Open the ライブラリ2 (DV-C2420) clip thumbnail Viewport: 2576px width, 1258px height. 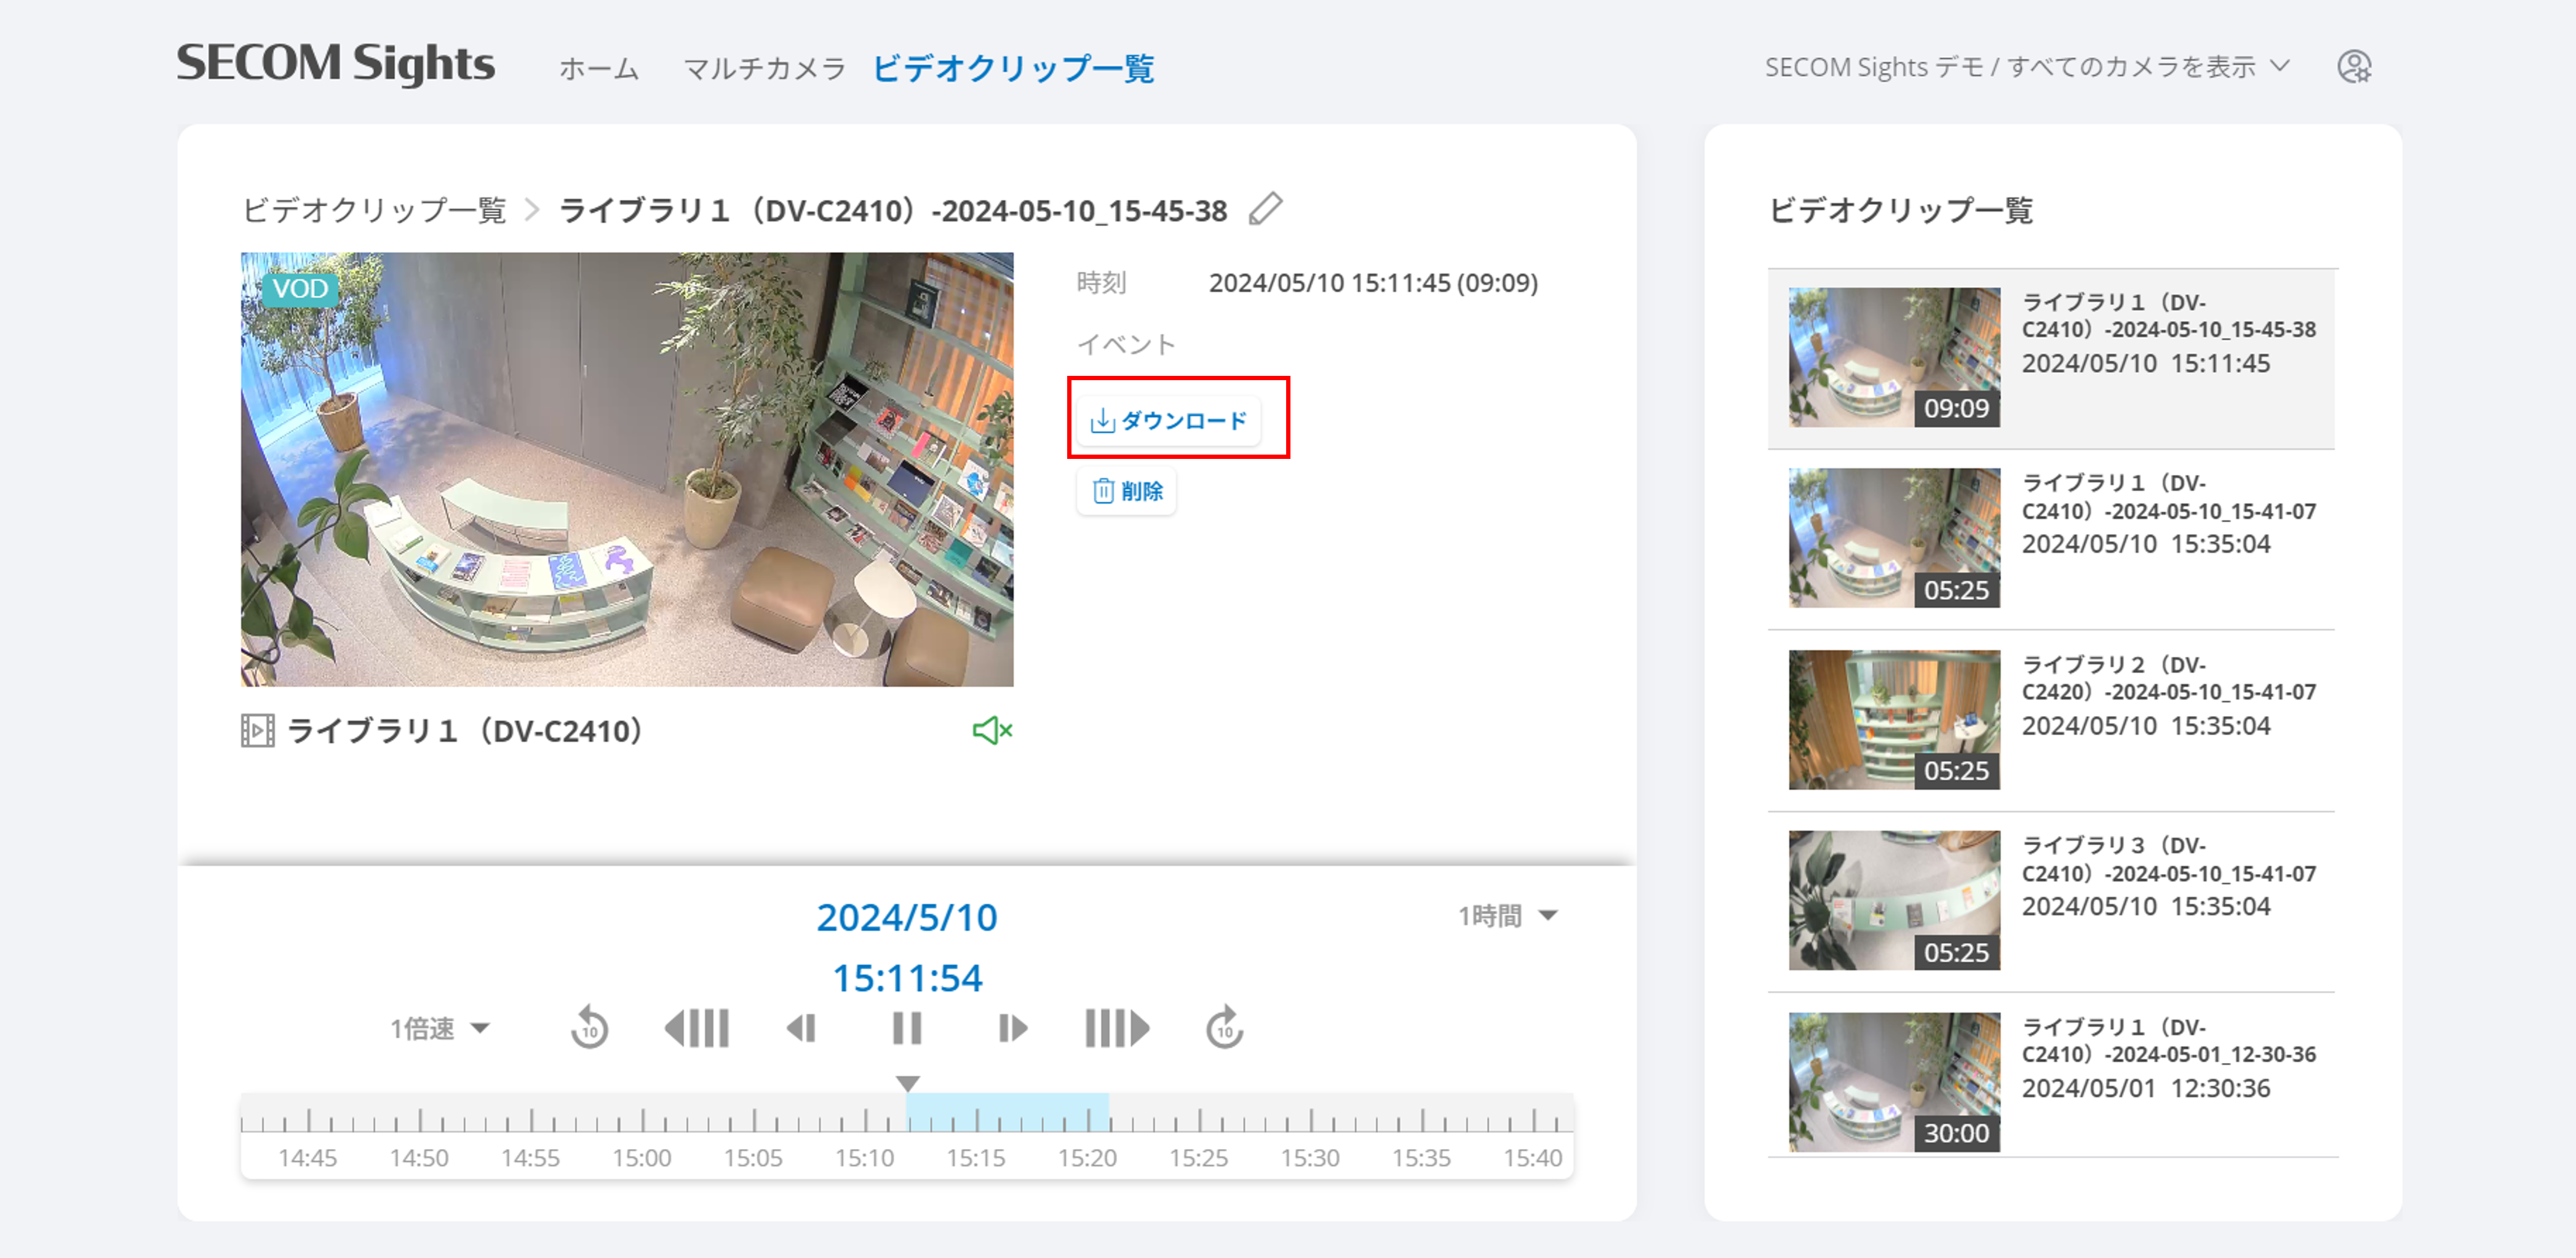[1894, 719]
